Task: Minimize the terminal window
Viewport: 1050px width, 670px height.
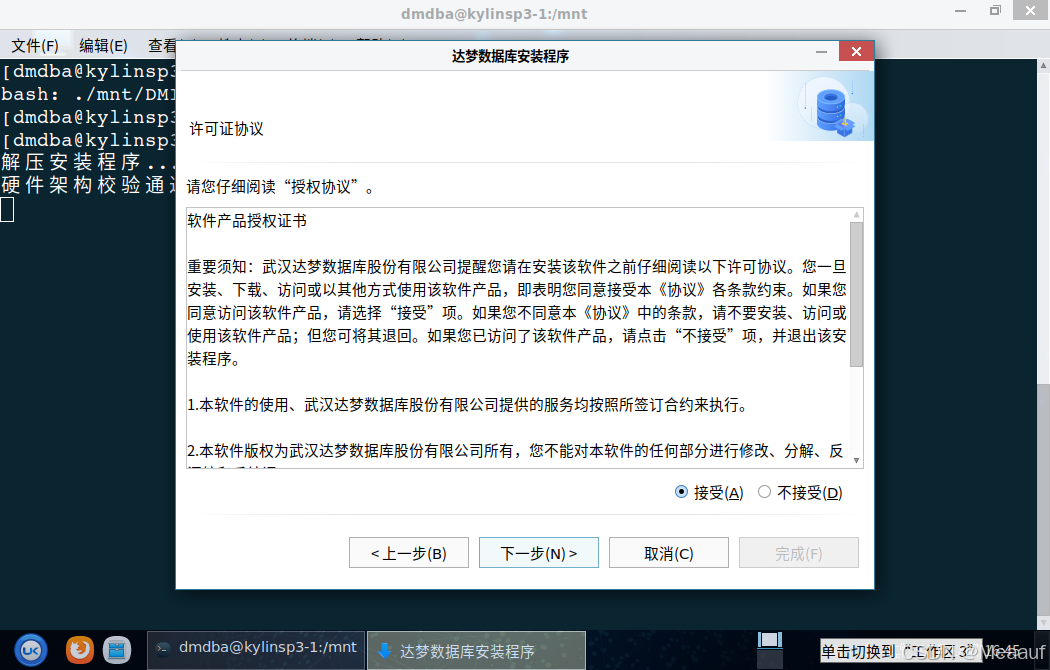Action: (x=960, y=11)
